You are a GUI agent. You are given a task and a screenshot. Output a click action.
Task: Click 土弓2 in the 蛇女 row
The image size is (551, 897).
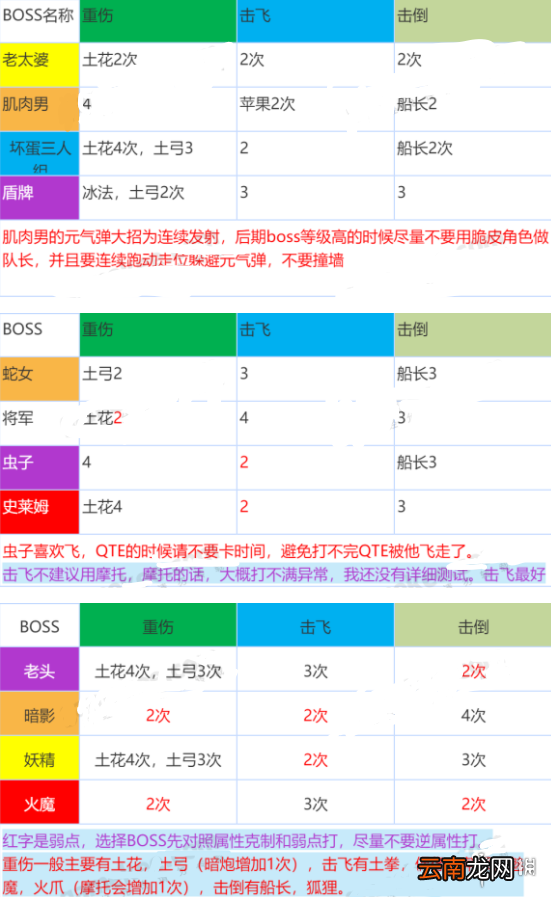pyautogui.click(x=102, y=374)
